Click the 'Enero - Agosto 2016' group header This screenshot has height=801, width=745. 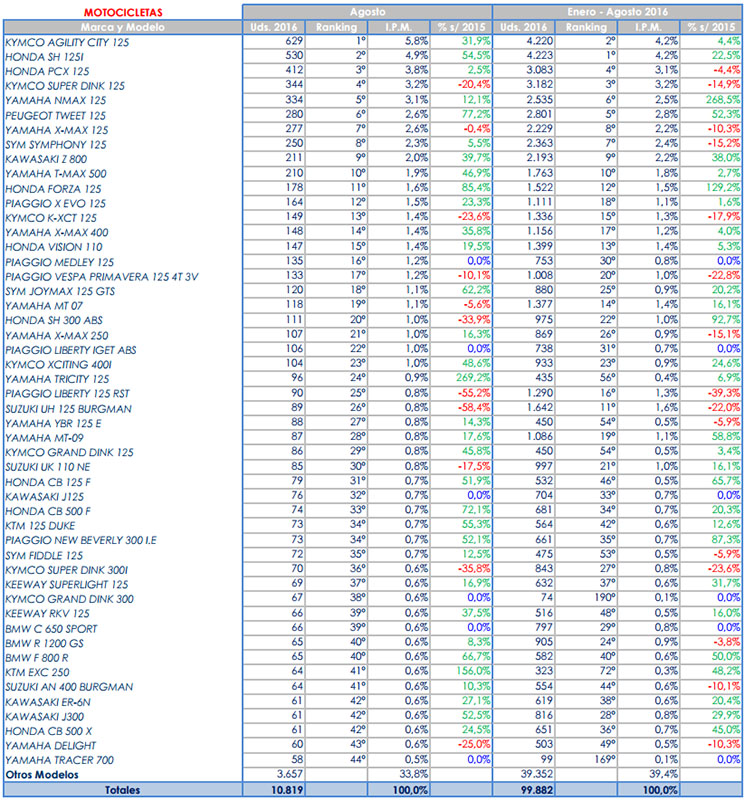coord(617,12)
